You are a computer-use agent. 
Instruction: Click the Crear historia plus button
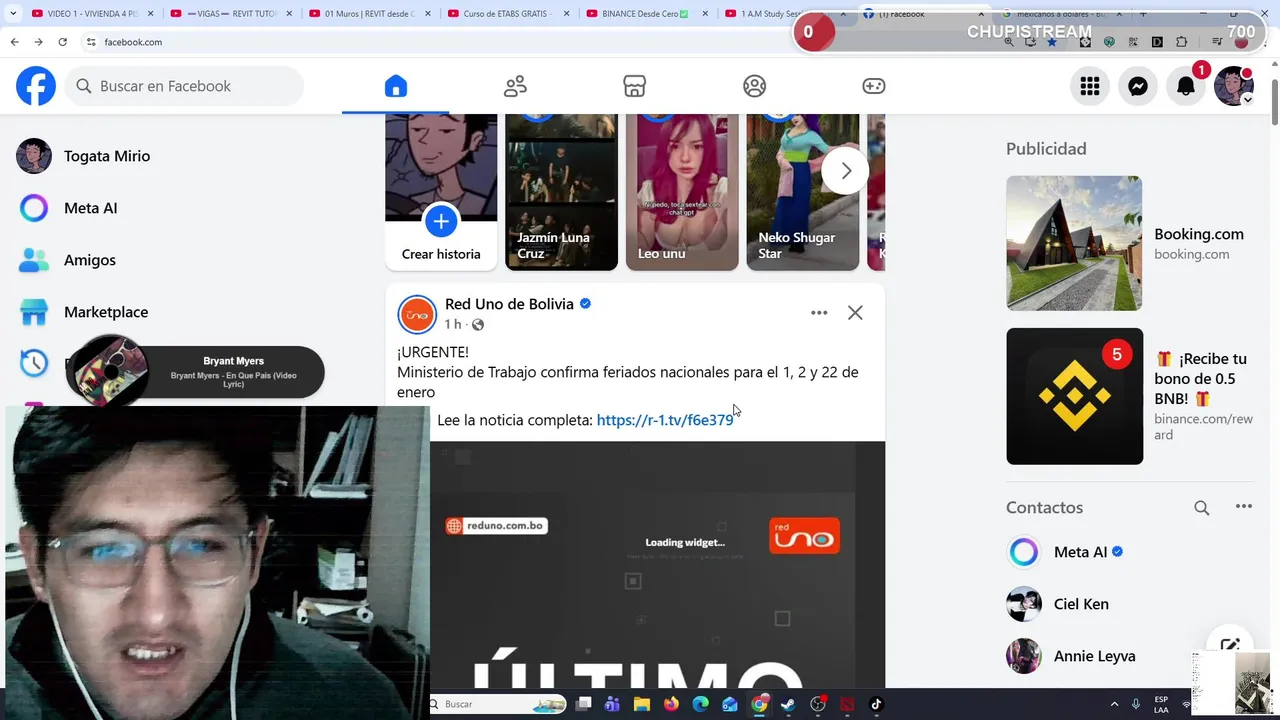click(441, 221)
